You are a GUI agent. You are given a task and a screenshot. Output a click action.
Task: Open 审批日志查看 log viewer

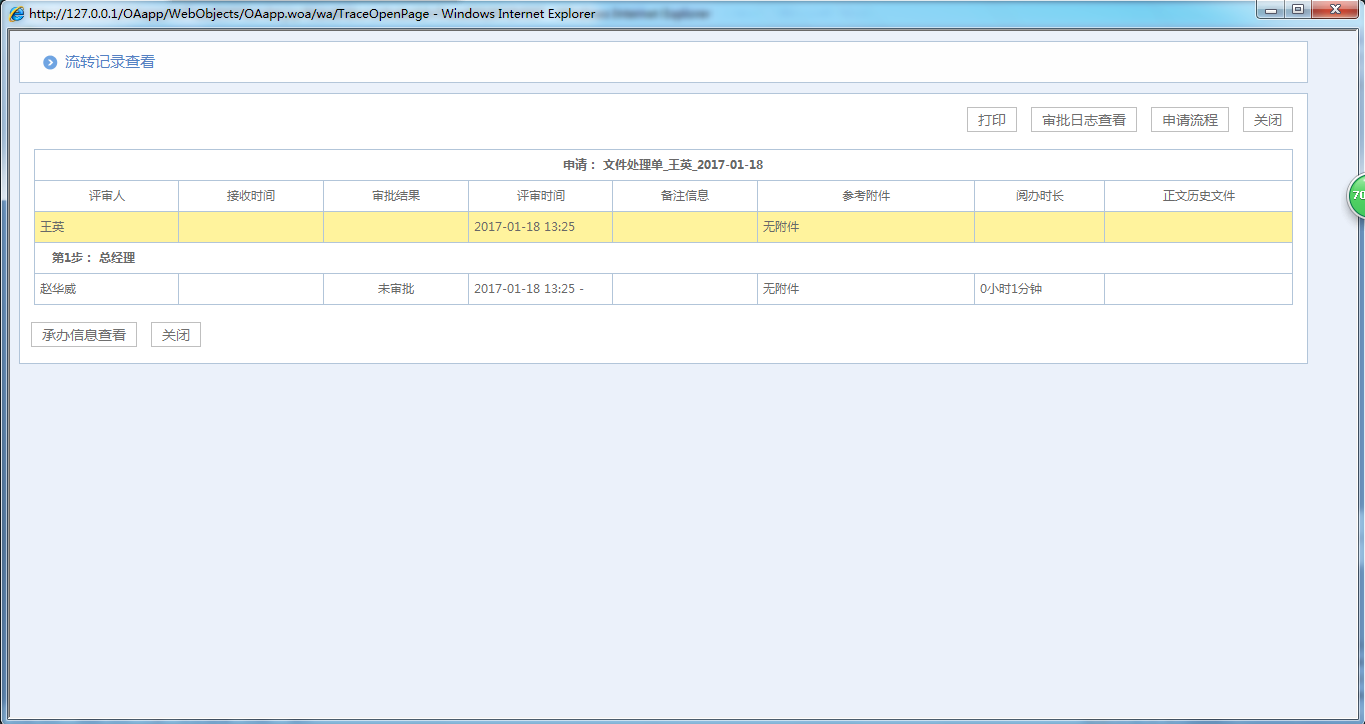point(1083,120)
